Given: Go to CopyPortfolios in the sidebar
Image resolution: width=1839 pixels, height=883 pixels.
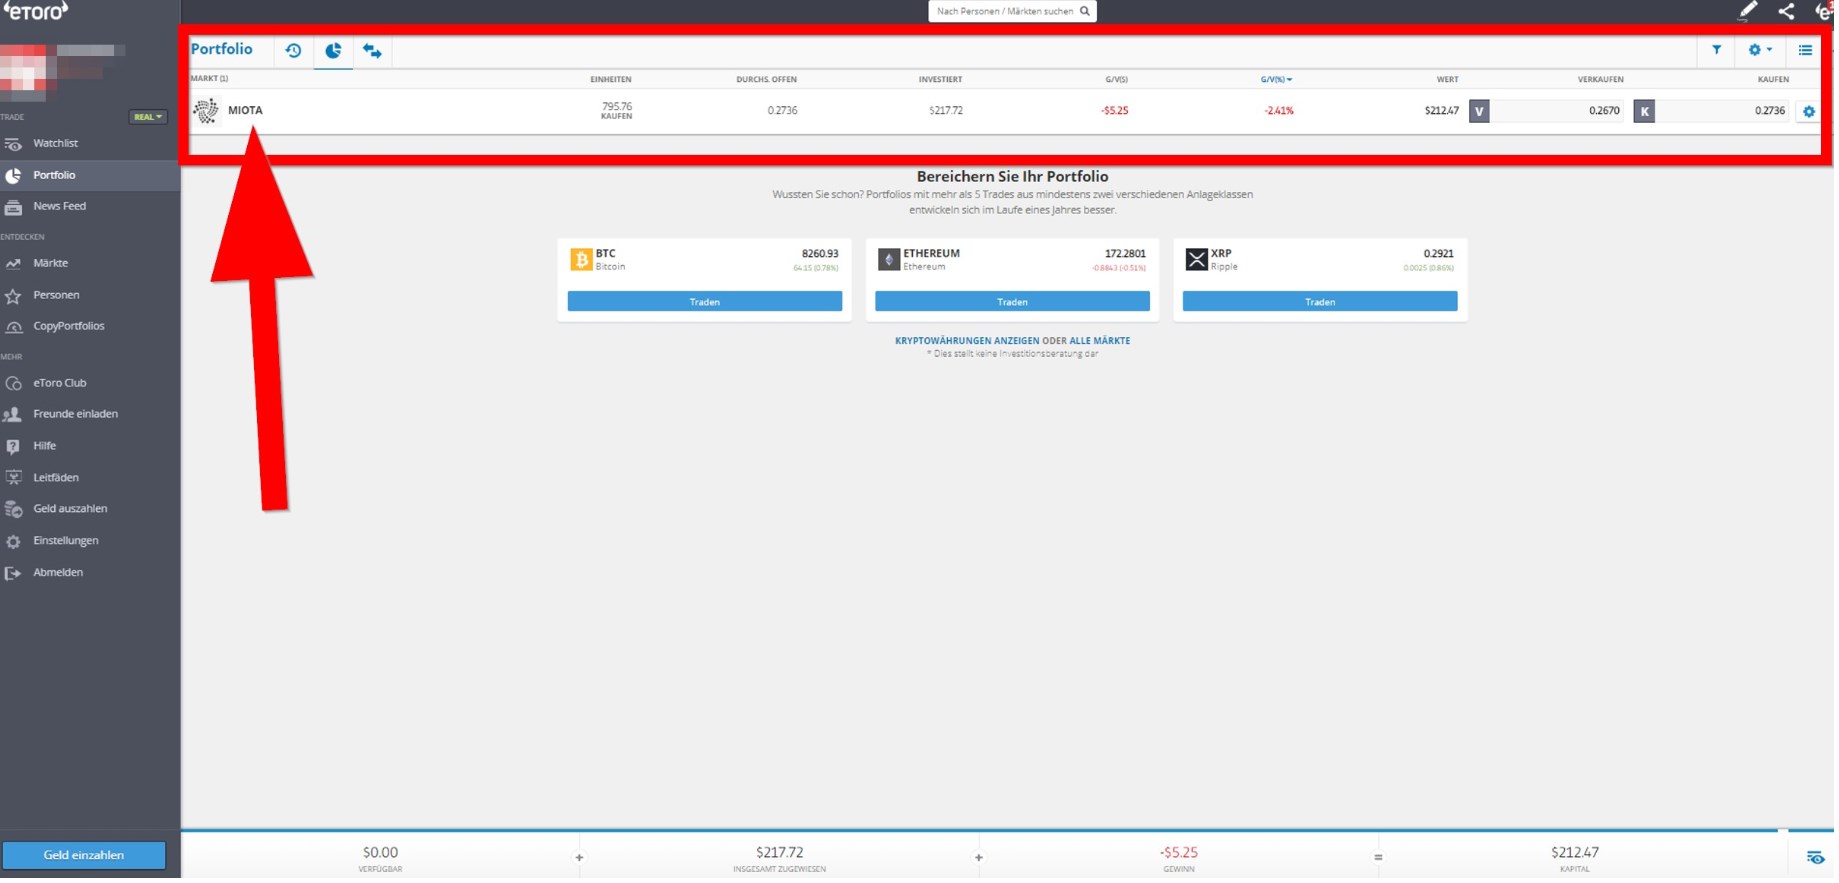Looking at the screenshot, I should click(x=68, y=326).
